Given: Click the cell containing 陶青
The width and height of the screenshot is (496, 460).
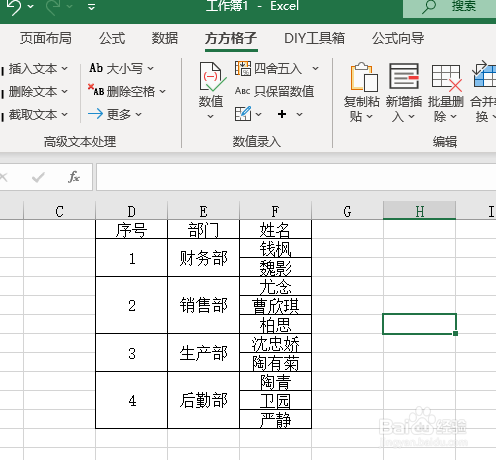Looking at the screenshot, I should click(x=275, y=381).
